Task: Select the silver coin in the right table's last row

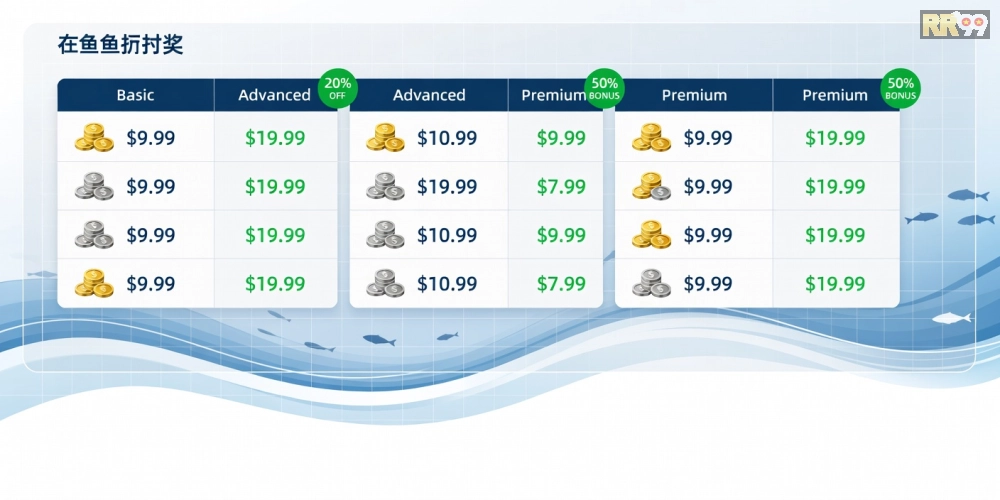Action: pyautogui.click(x=651, y=284)
